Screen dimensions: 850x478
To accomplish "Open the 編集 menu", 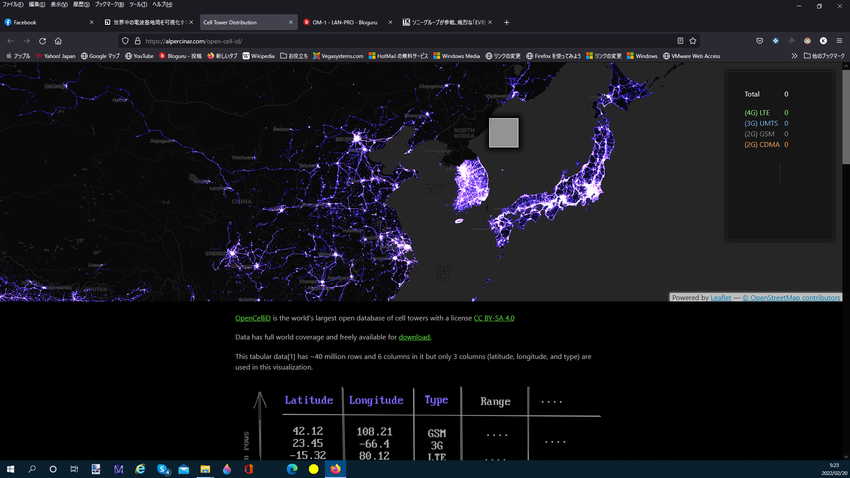I will [36, 4].
